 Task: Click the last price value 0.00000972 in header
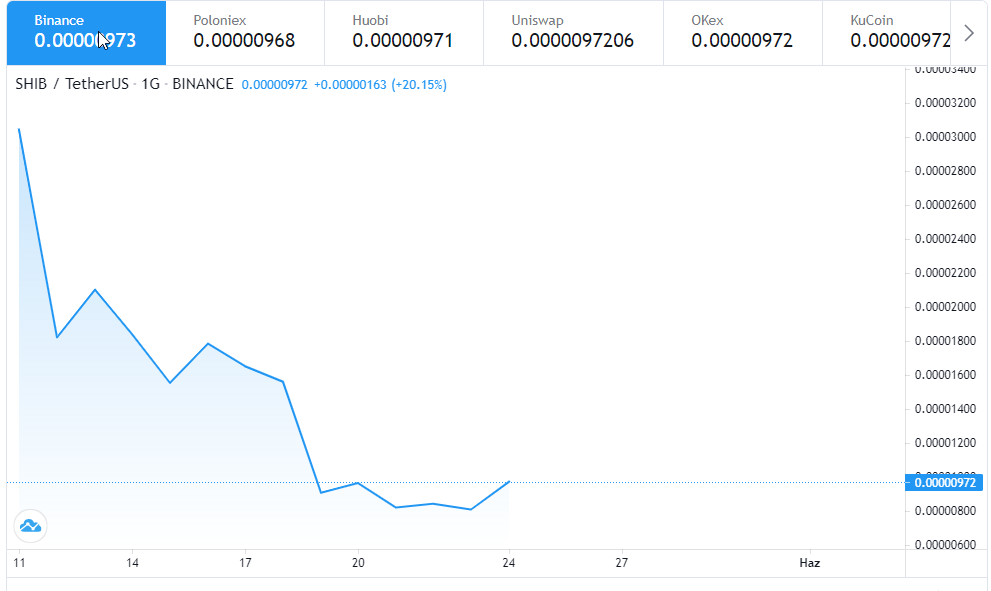click(274, 85)
